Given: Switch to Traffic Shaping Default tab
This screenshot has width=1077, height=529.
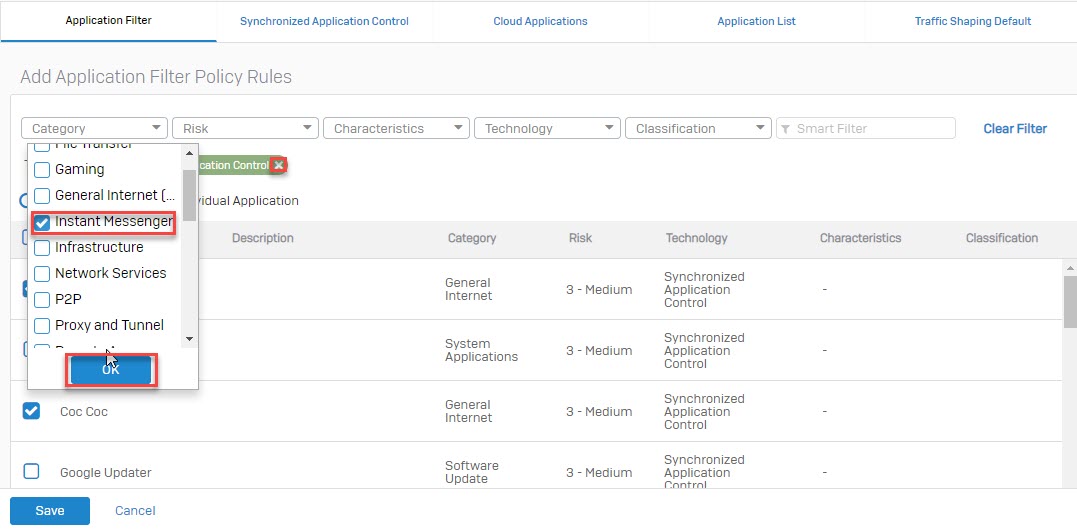Looking at the screenshot, I should [973, 21].
